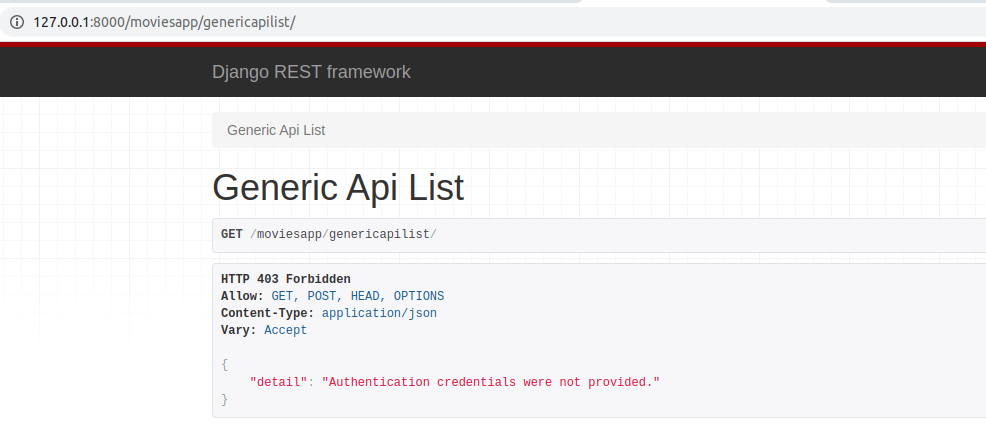Click empty area of the dark navbar
986x426 pixels.
pos(692,72)
